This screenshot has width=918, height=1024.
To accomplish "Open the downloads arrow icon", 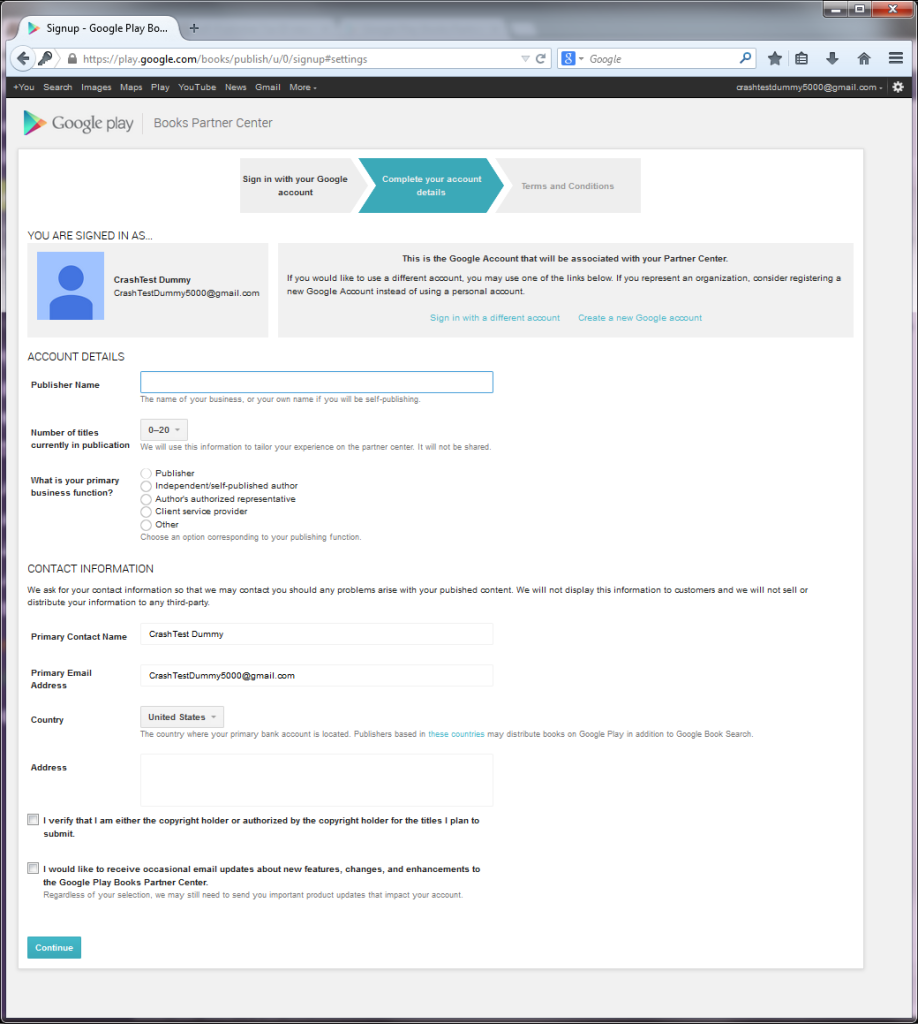I will pos(832,59).
